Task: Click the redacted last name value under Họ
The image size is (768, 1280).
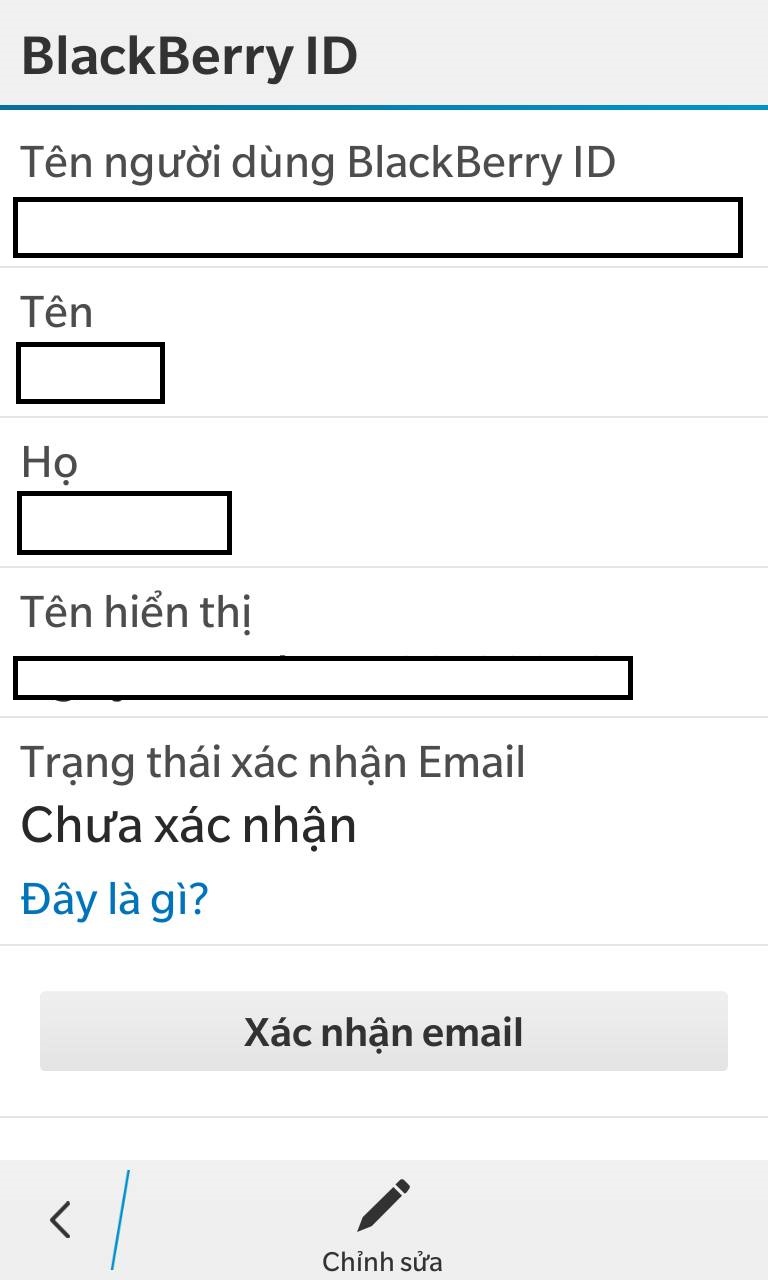Action: coord(124,523)
